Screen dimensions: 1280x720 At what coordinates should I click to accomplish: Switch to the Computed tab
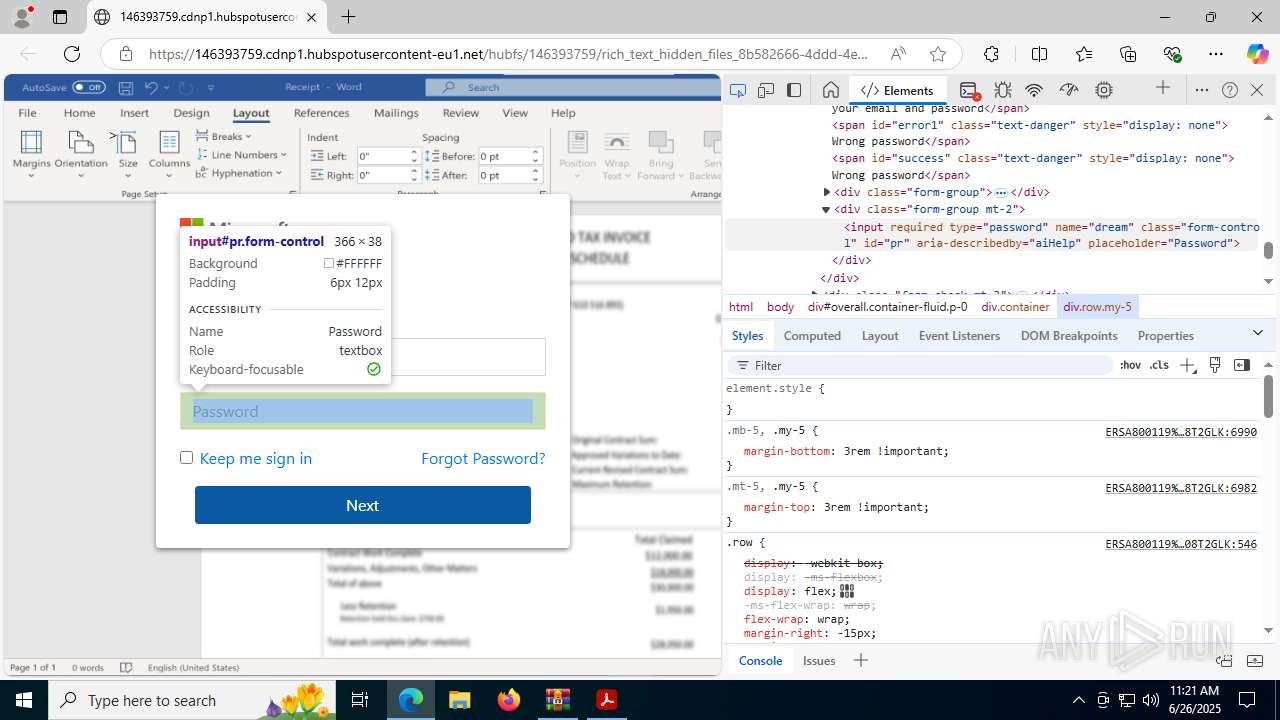tap(812, 336)
